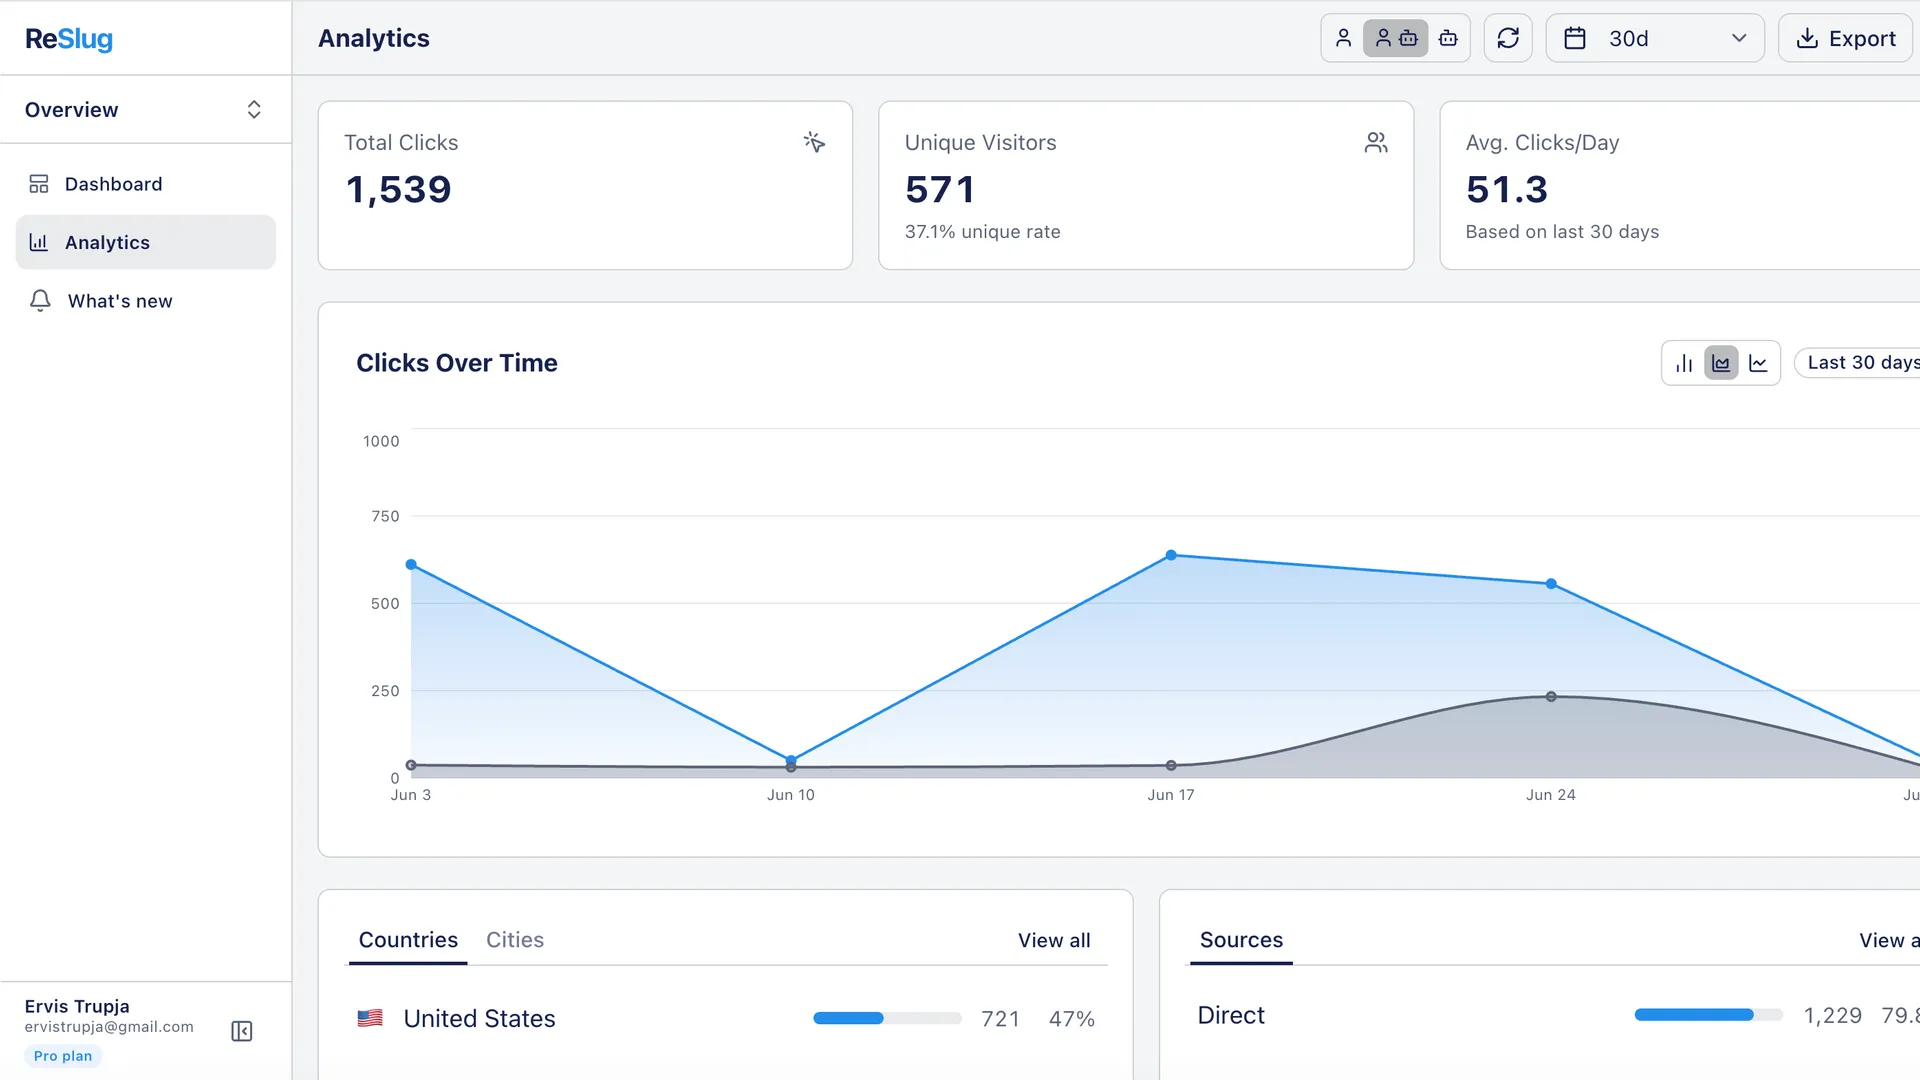Click the blue data point at Jun 24
The width and height of the screenshot is (1920, 1080).
(x=1551, y=584)
